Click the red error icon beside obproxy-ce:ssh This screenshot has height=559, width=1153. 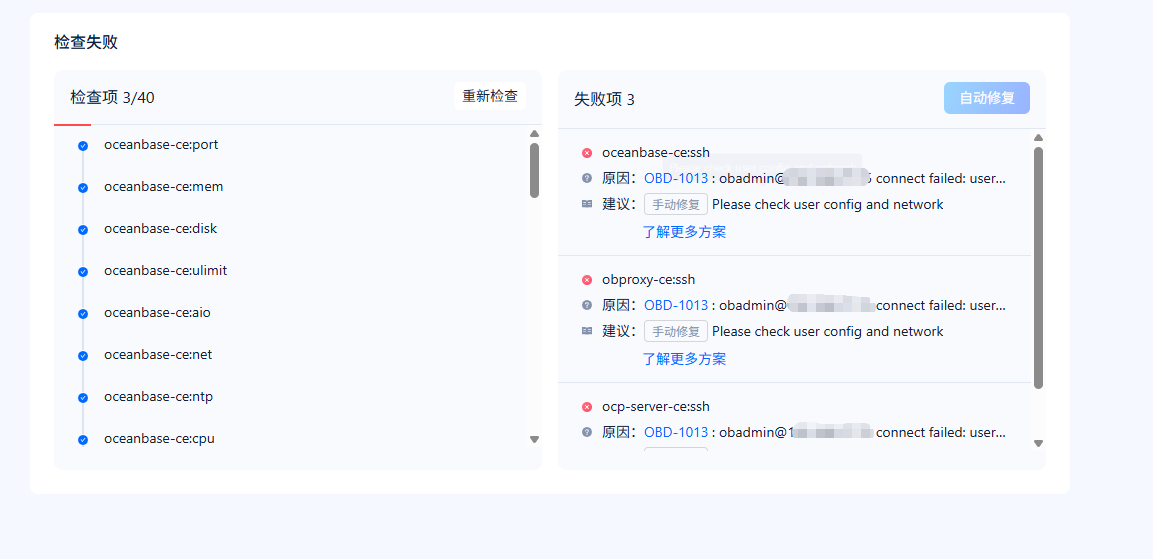(x=587, y=280)
